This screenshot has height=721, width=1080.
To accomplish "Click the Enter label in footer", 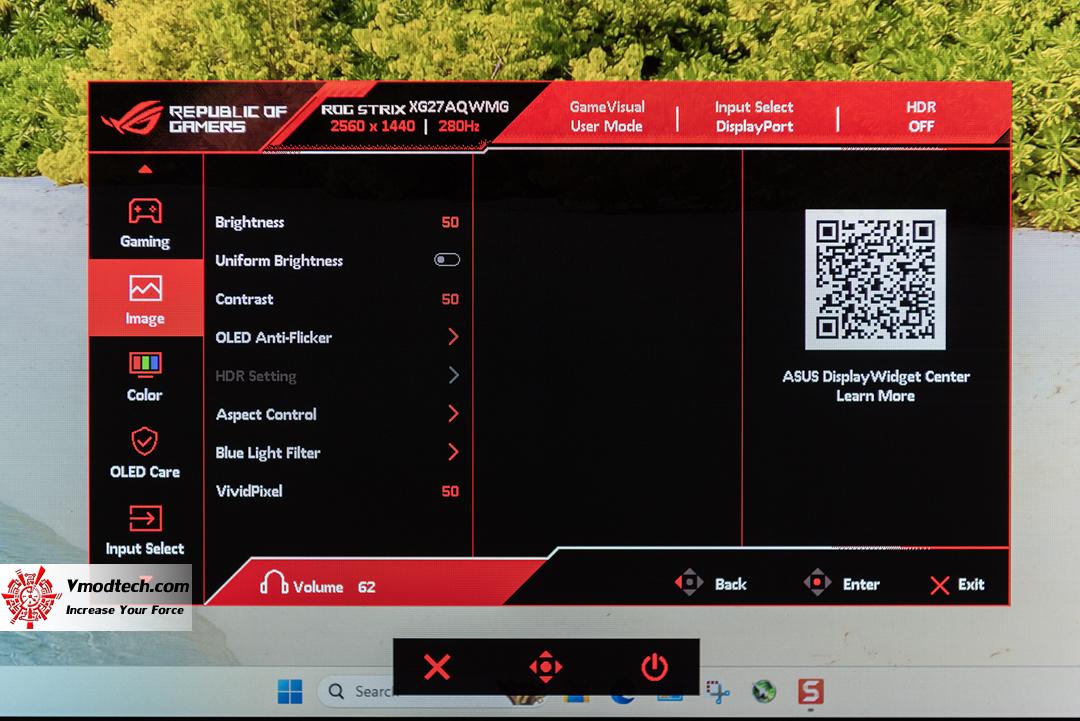I will click(x=861, y=584).
